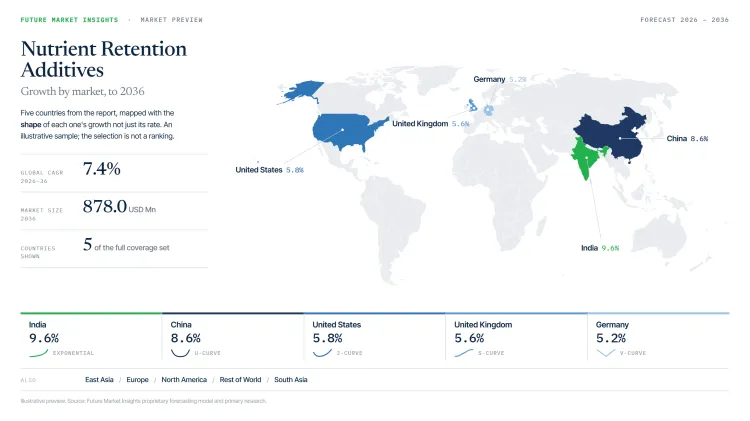
Task: Click the 9.6% value in India card
Action: 44,338
